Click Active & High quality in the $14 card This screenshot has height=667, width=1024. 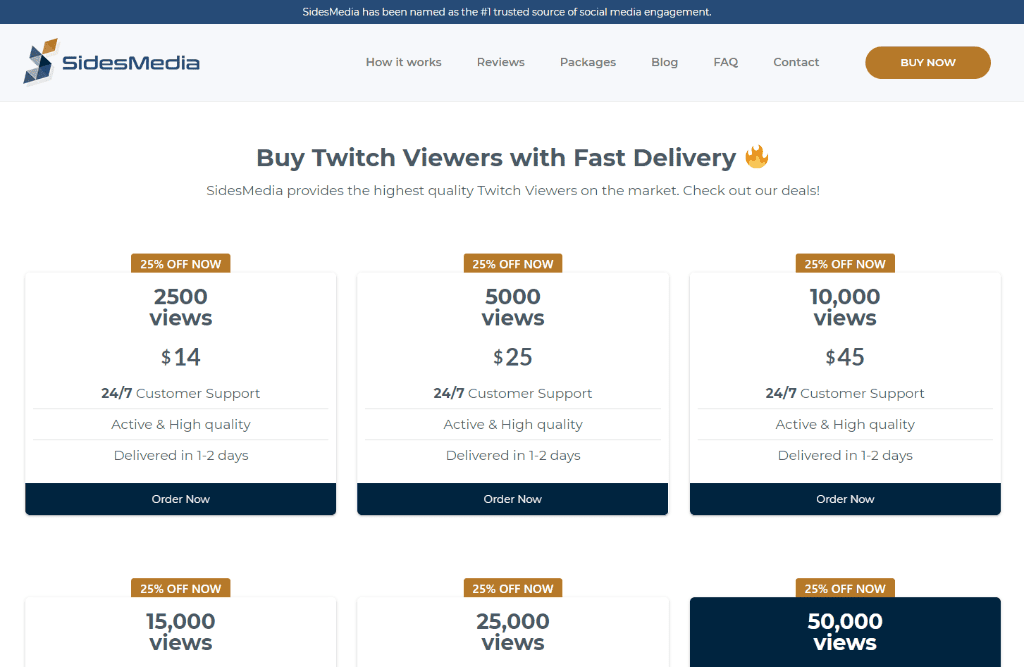coord(181,425)
